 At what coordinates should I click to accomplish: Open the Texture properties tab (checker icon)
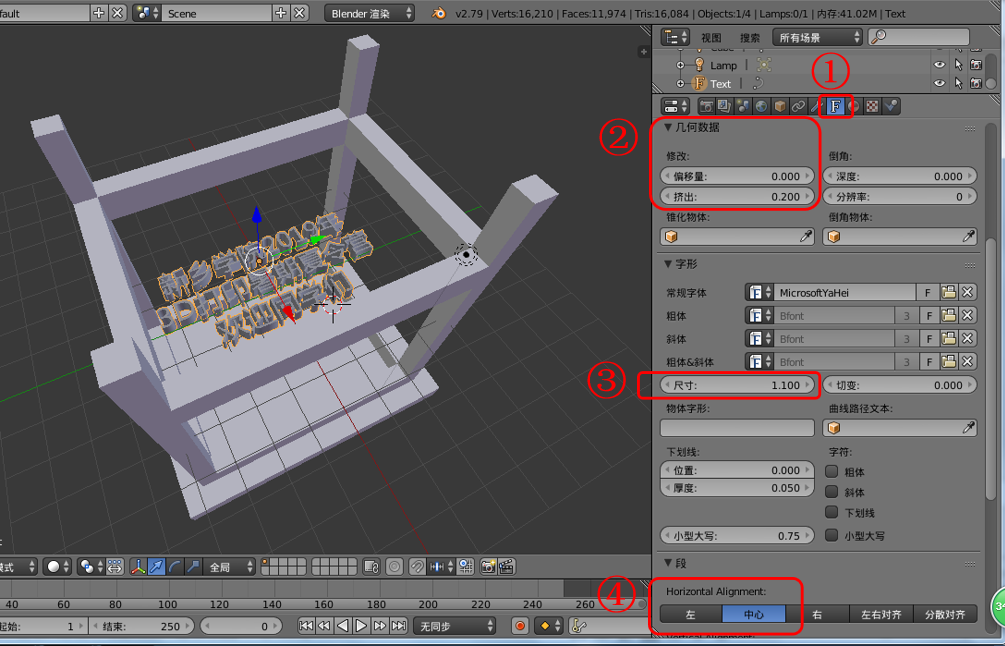coord(872,106)
